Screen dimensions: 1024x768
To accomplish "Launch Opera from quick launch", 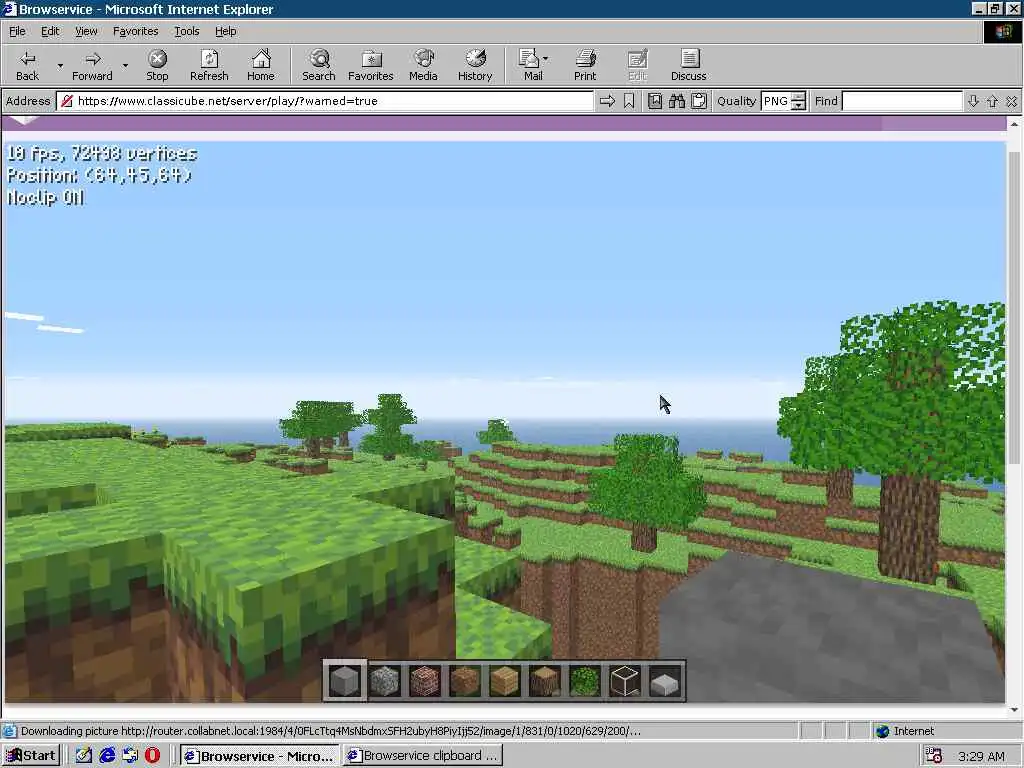I will pyautogui.click(x=152, y=756).
